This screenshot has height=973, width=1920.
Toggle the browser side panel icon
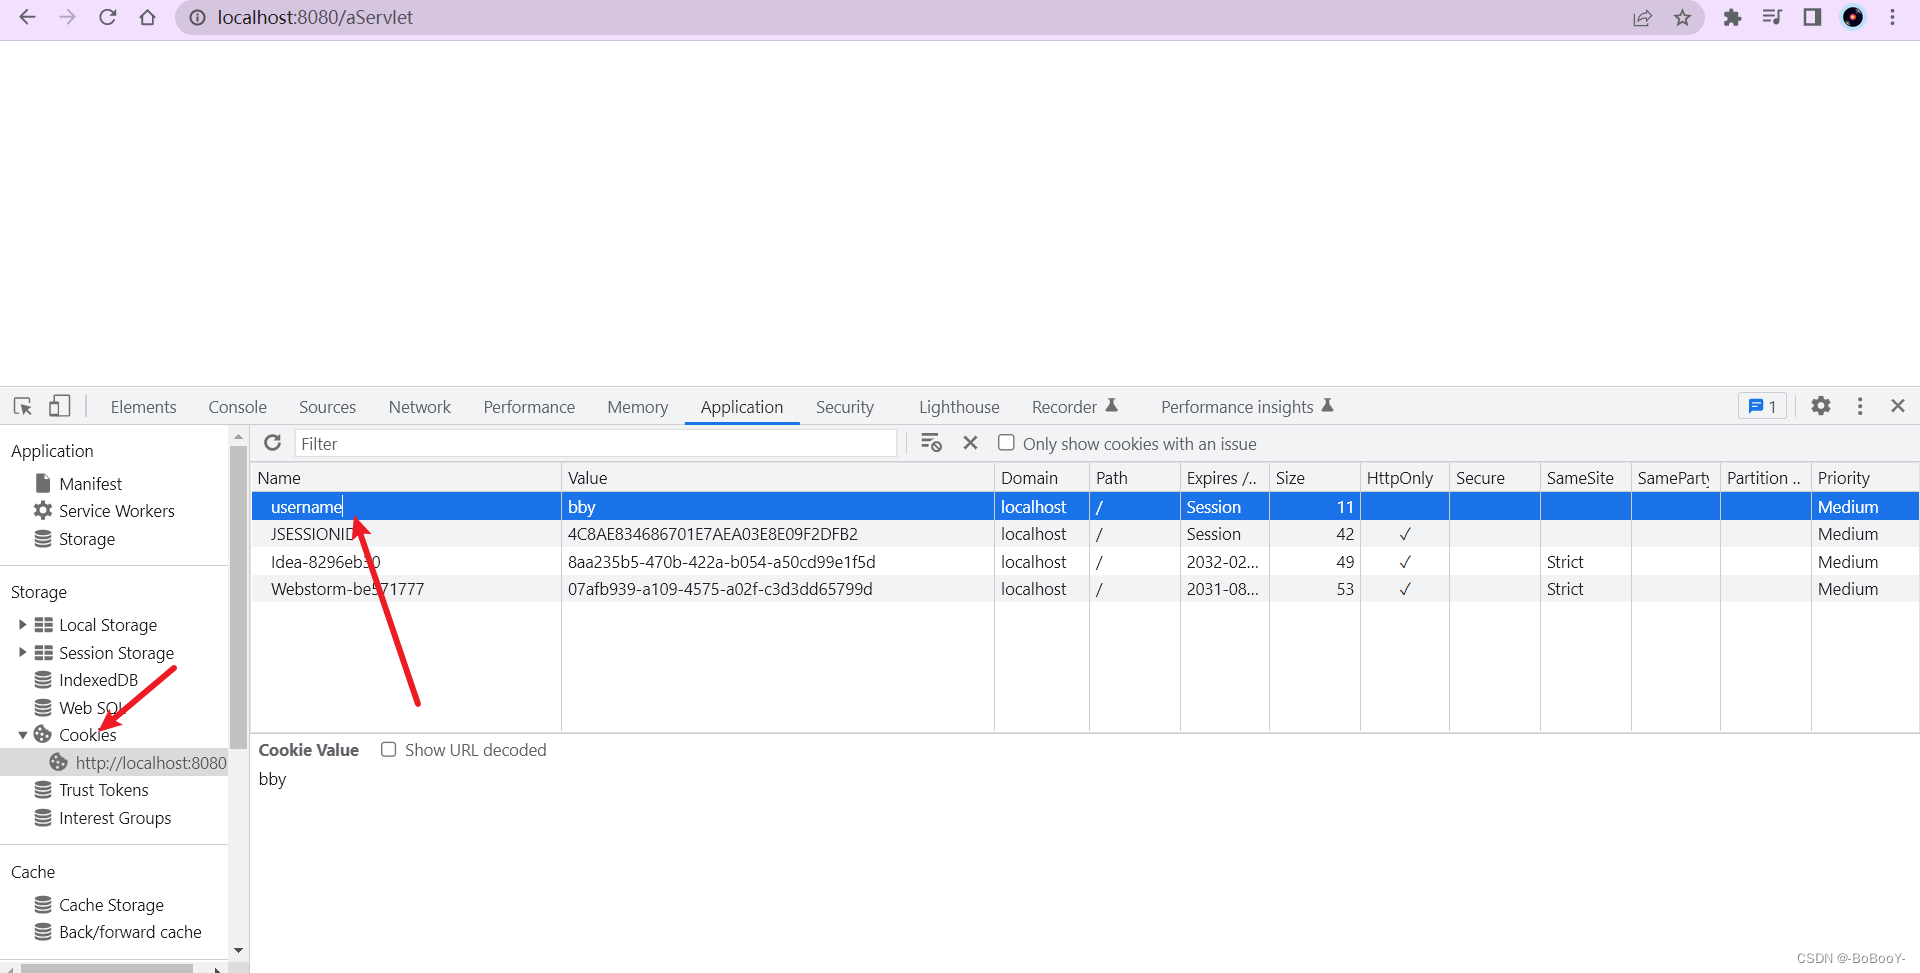pos(1812,17)
